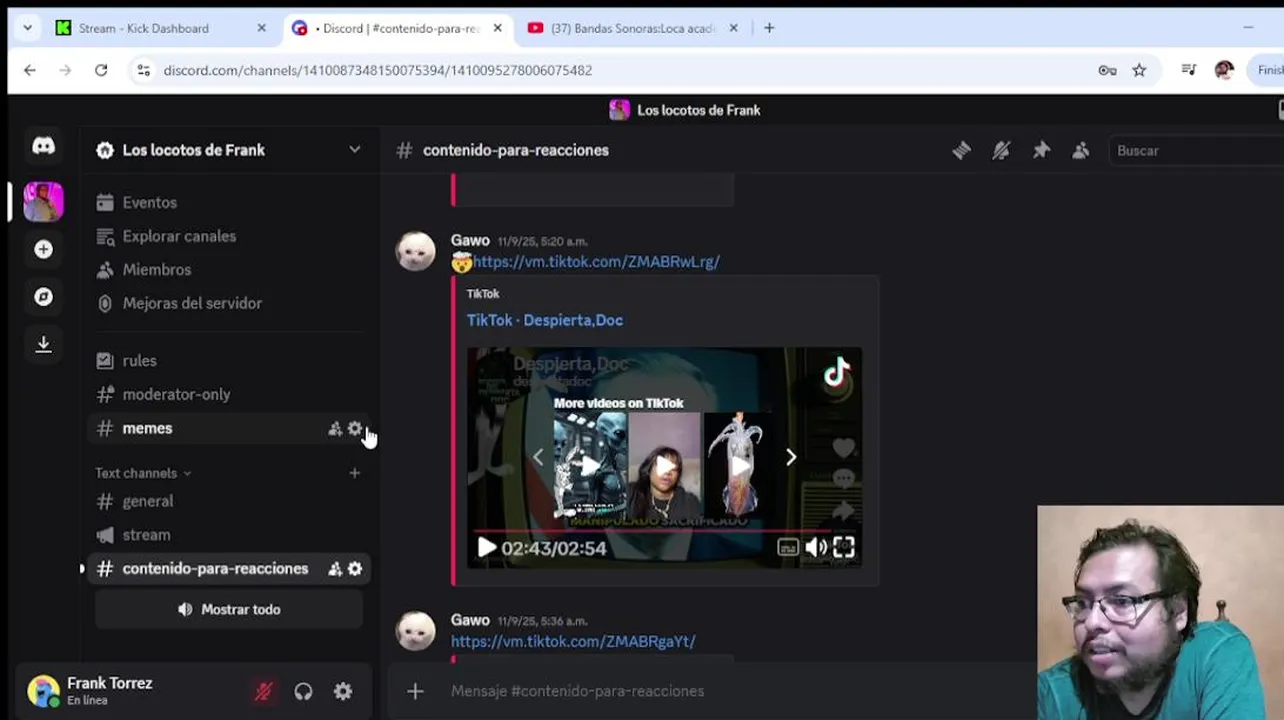Select Los locotos de Frank server avatar
Image resolution: width=1284 pixels, height=720 pixels.
[x=43, y=202]
